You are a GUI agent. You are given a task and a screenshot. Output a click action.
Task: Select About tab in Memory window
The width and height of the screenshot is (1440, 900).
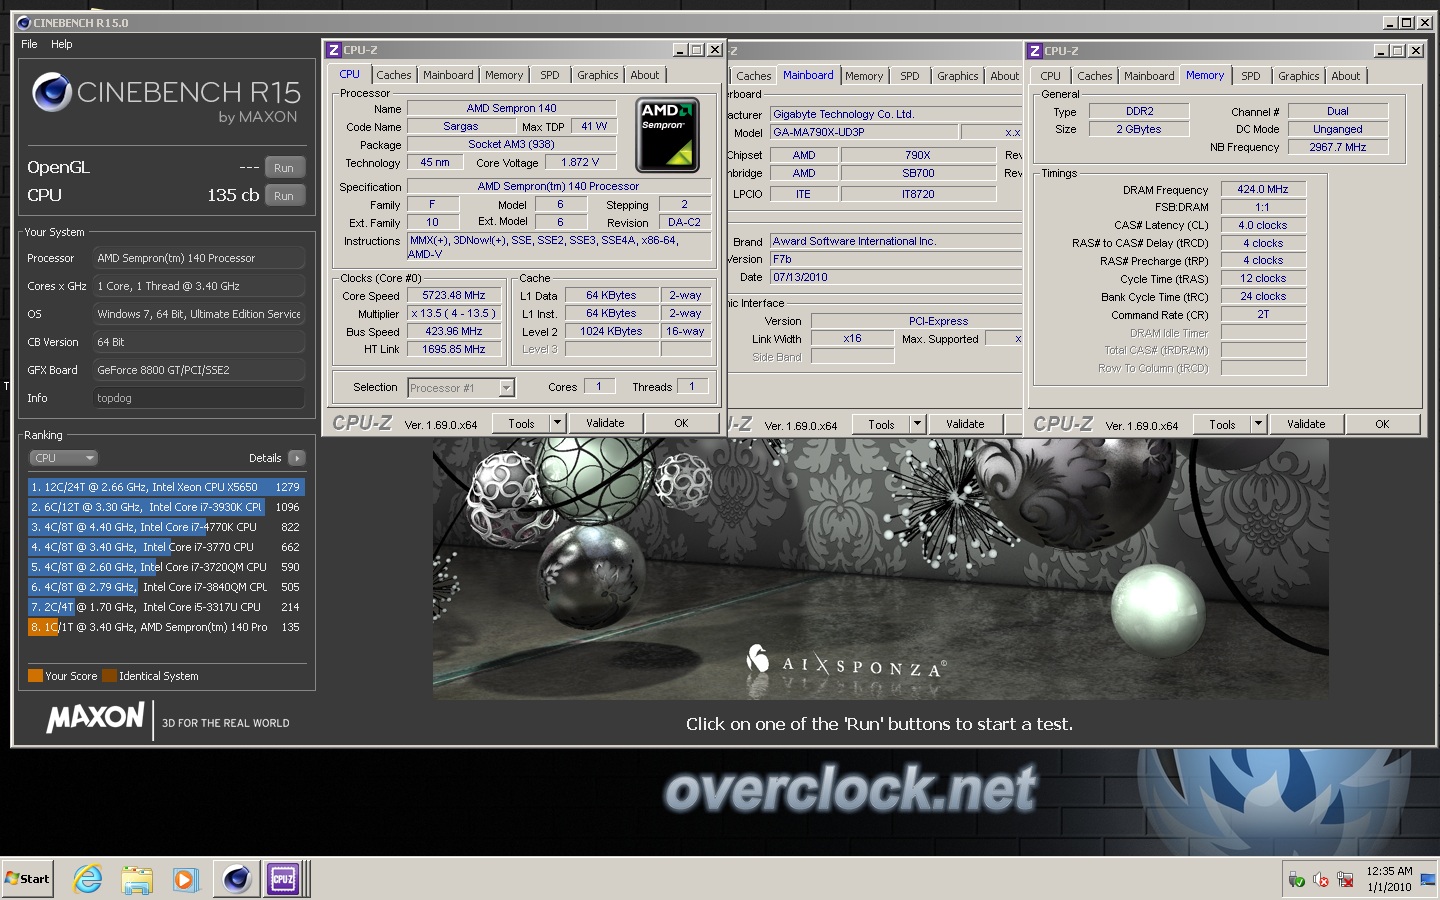(x=1346, y=76)
